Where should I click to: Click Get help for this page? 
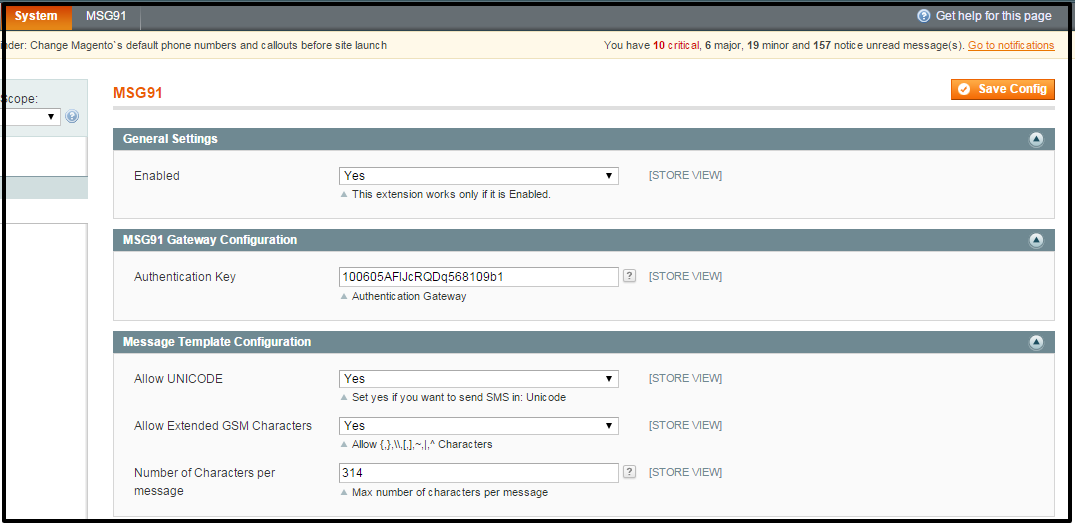click(993, 16)
